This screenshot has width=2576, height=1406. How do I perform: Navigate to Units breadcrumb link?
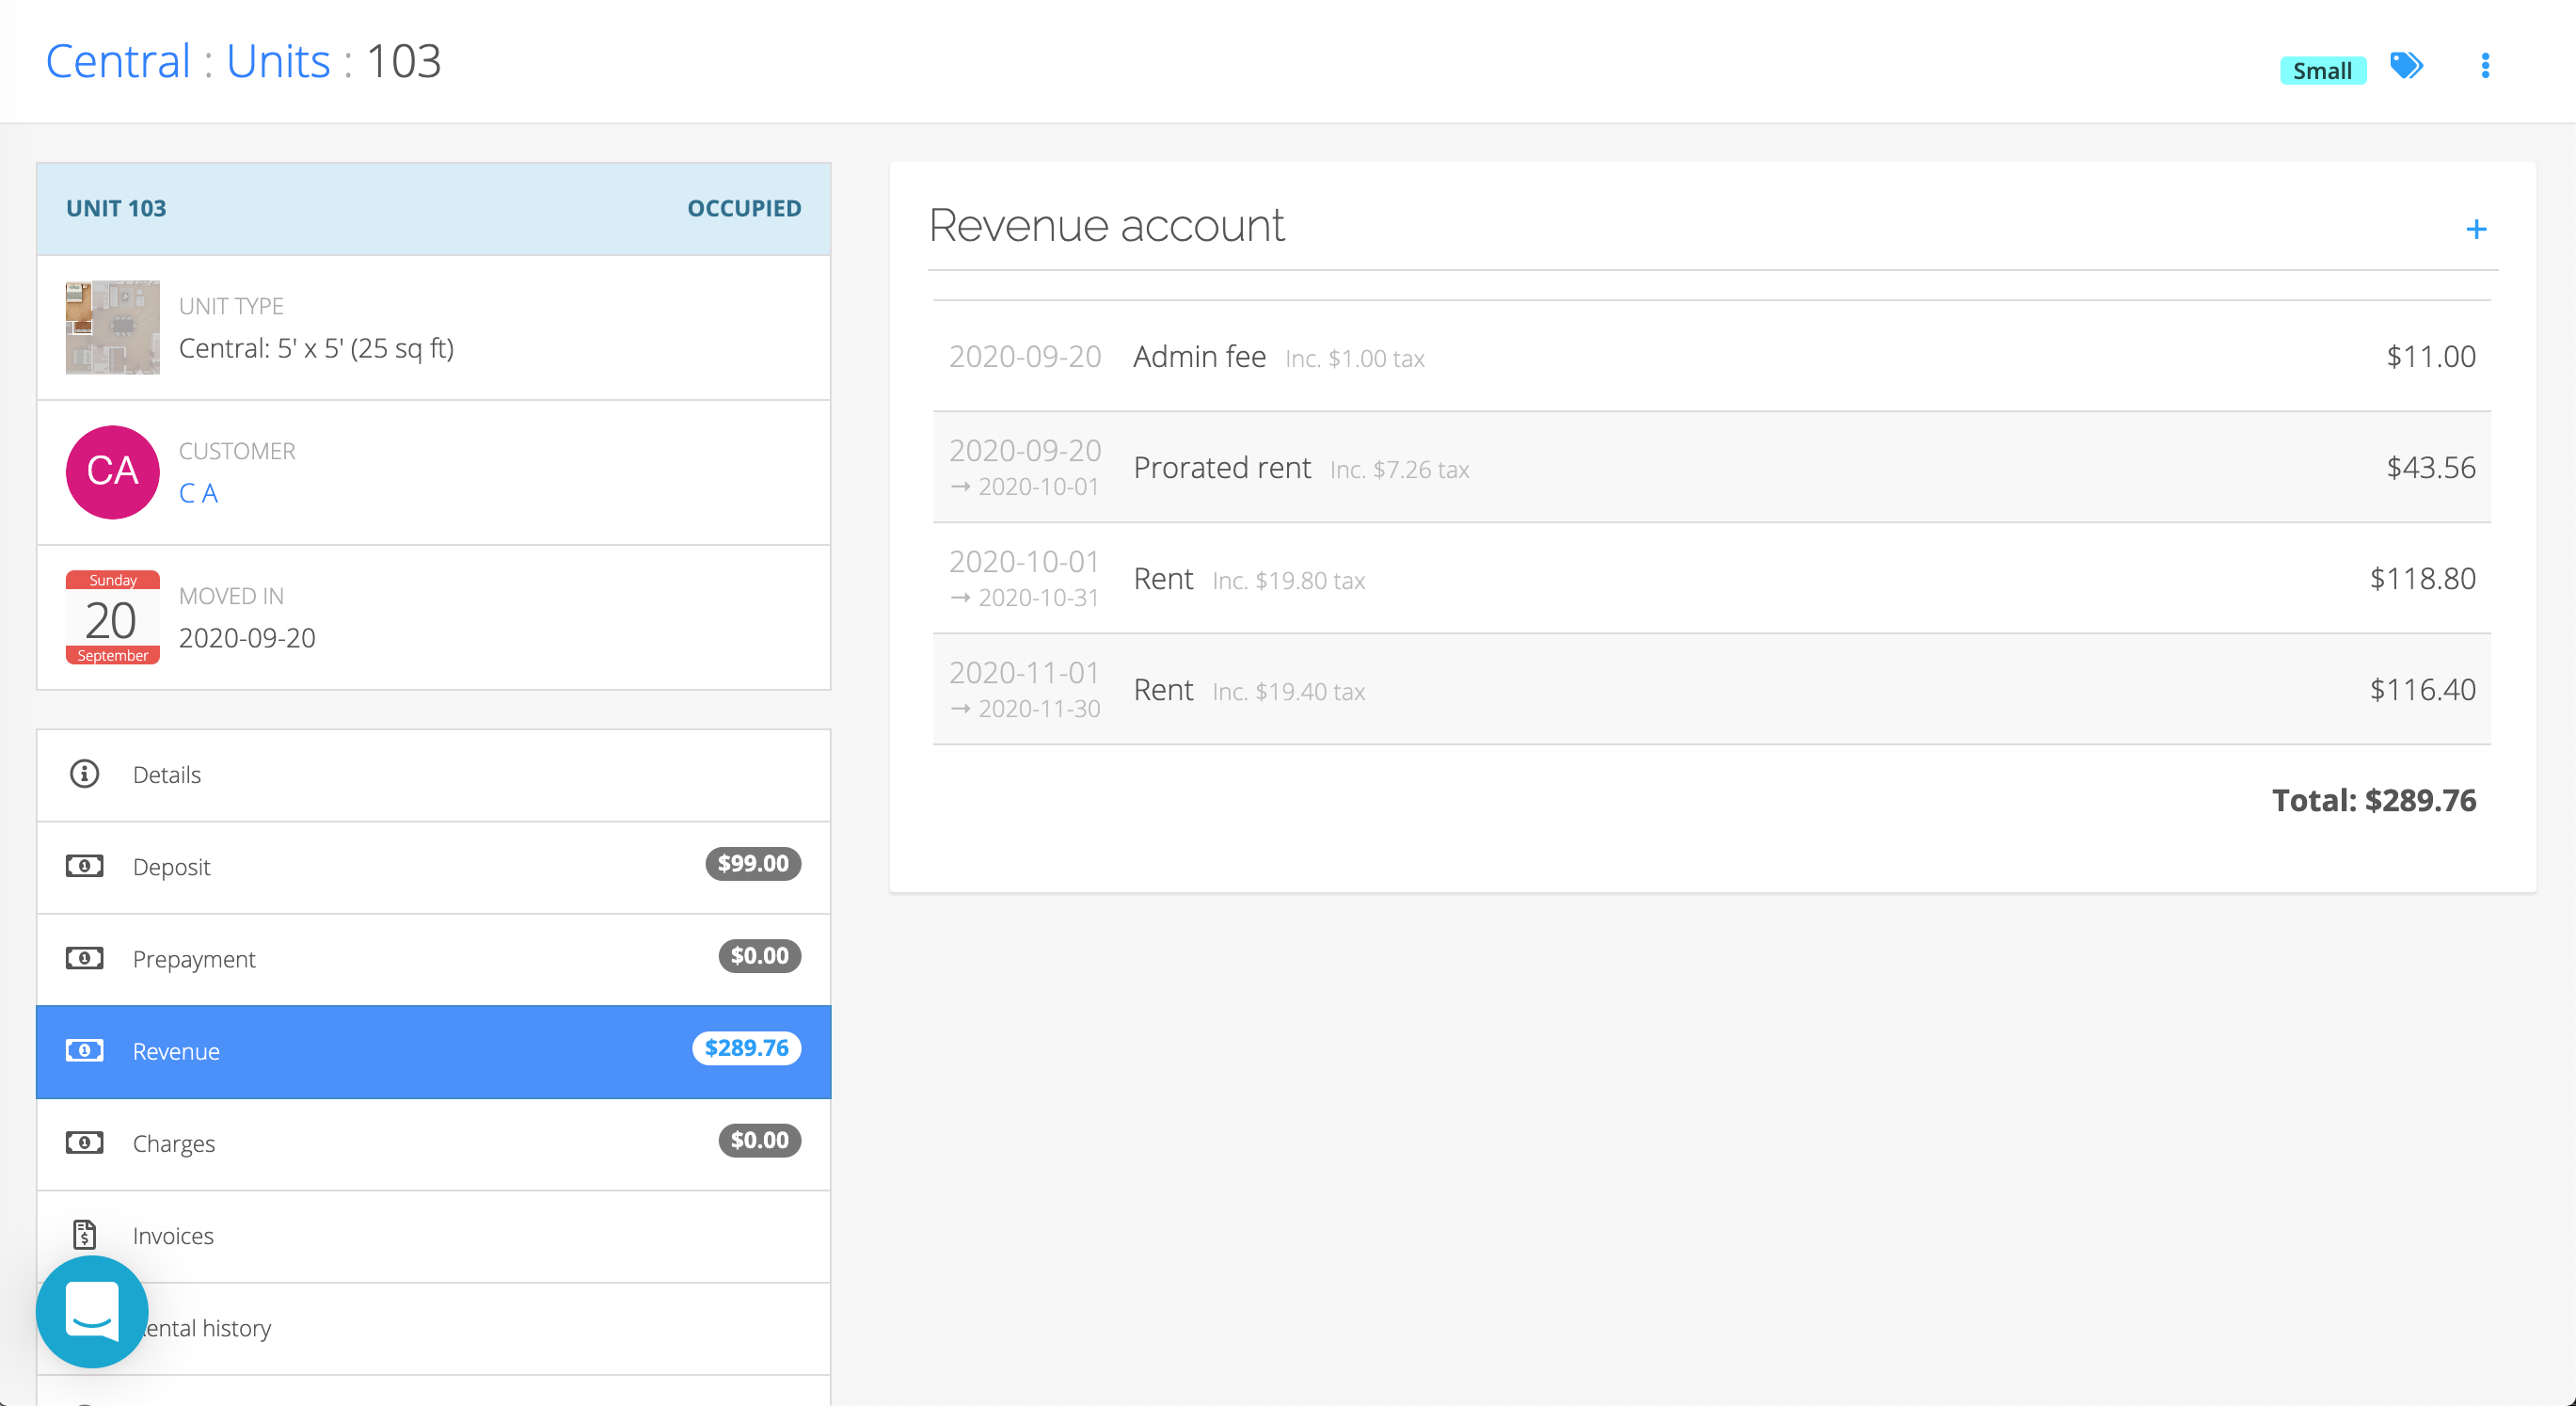coord(278,62)
